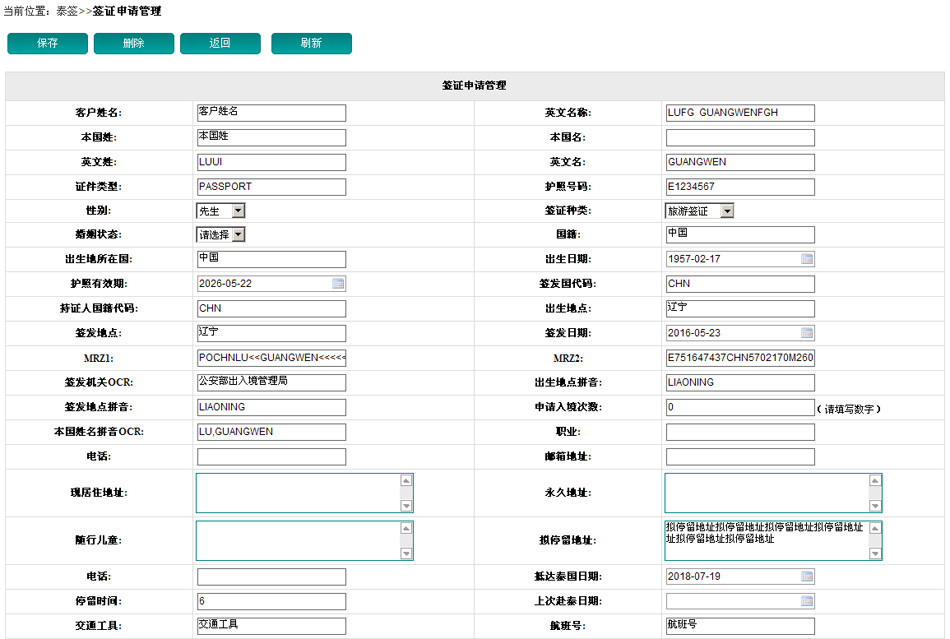Select the 航班号 text field

tap(739, 626)
